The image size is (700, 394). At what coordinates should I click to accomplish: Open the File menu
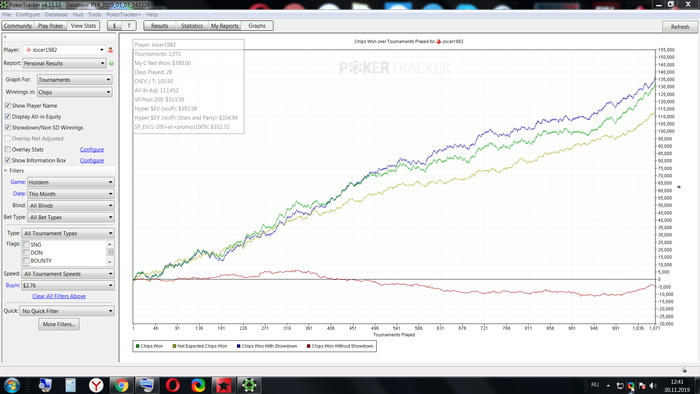click(x=7, y=15)
